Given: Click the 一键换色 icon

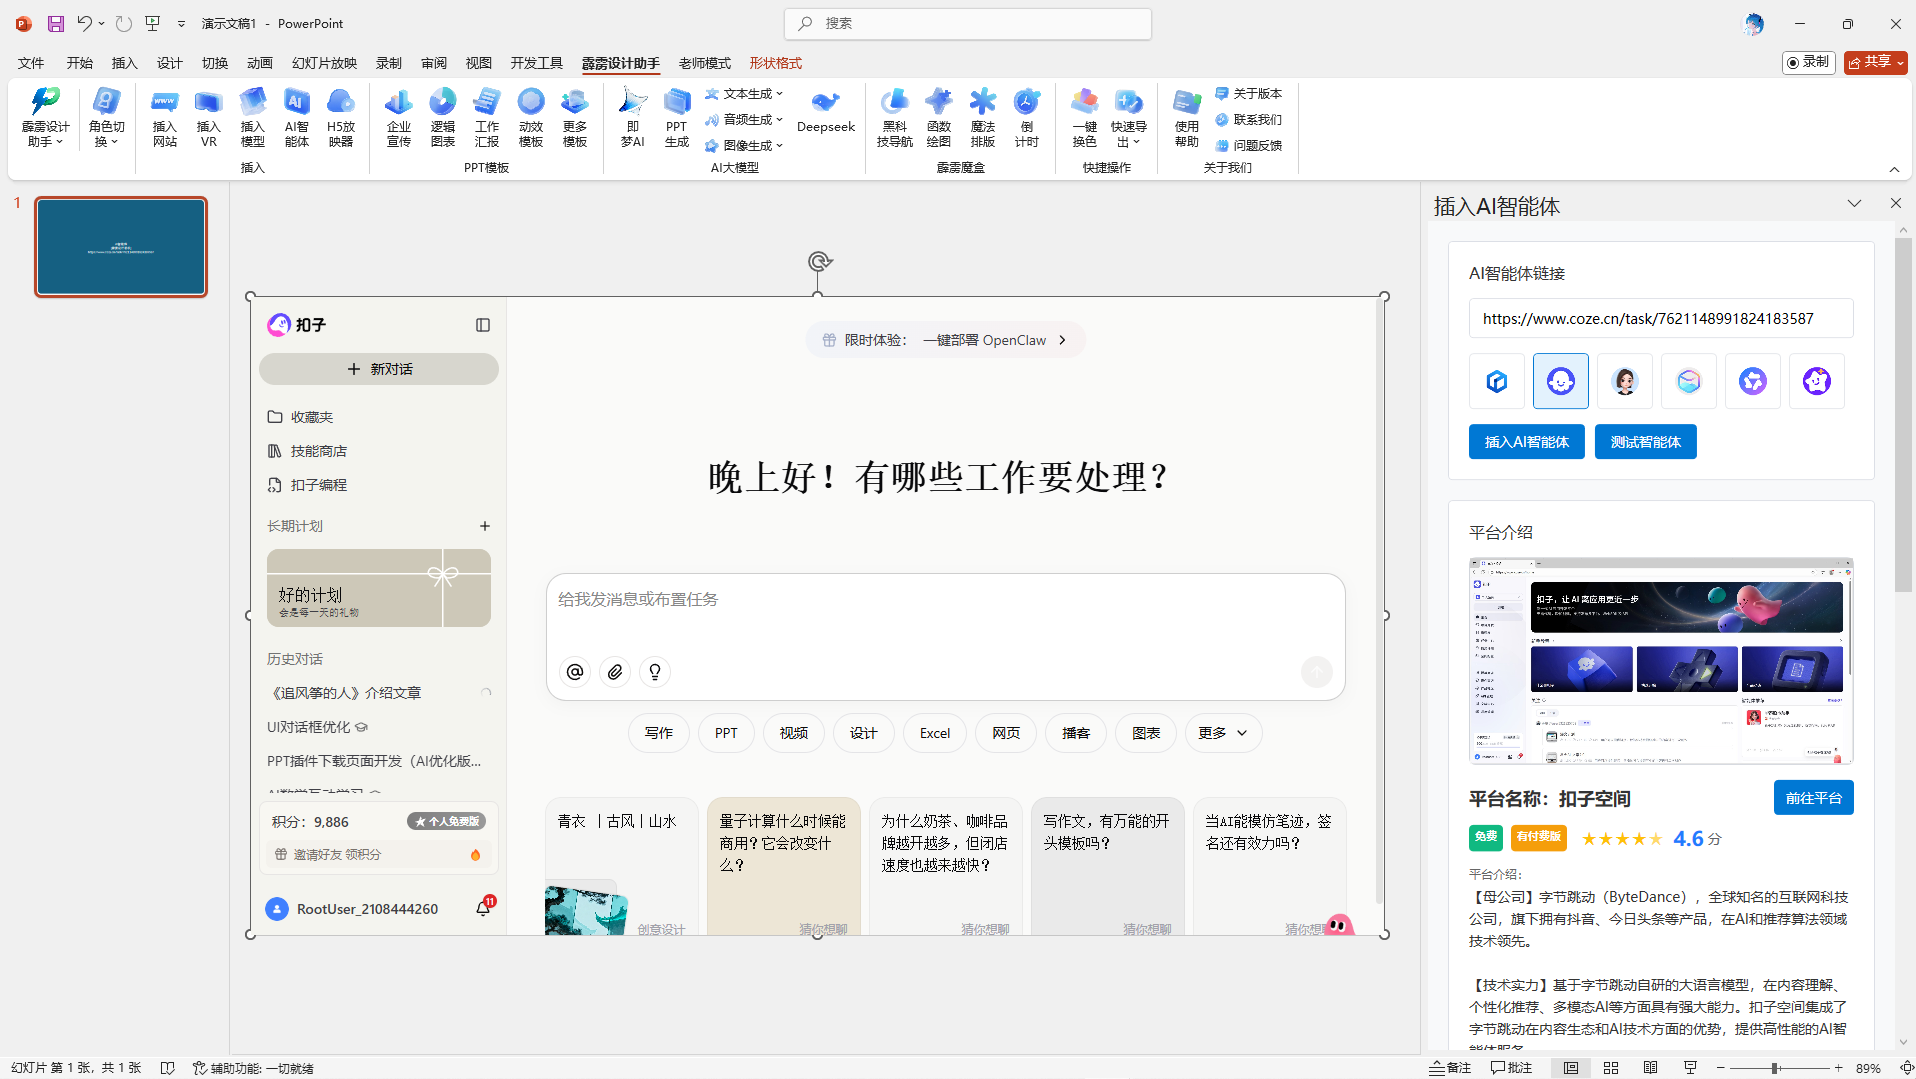Looking at the screenshot, I should [x=1084, y=118].
